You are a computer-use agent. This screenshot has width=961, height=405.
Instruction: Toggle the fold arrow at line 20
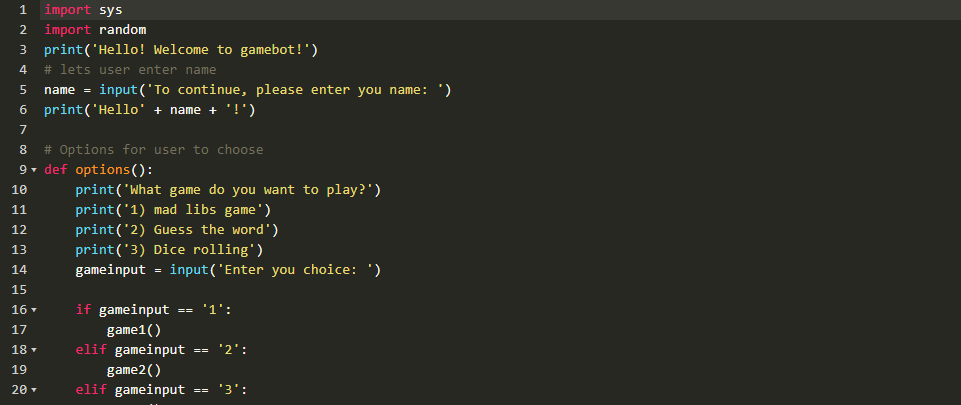pyautogui.click(x=34, y=390)
